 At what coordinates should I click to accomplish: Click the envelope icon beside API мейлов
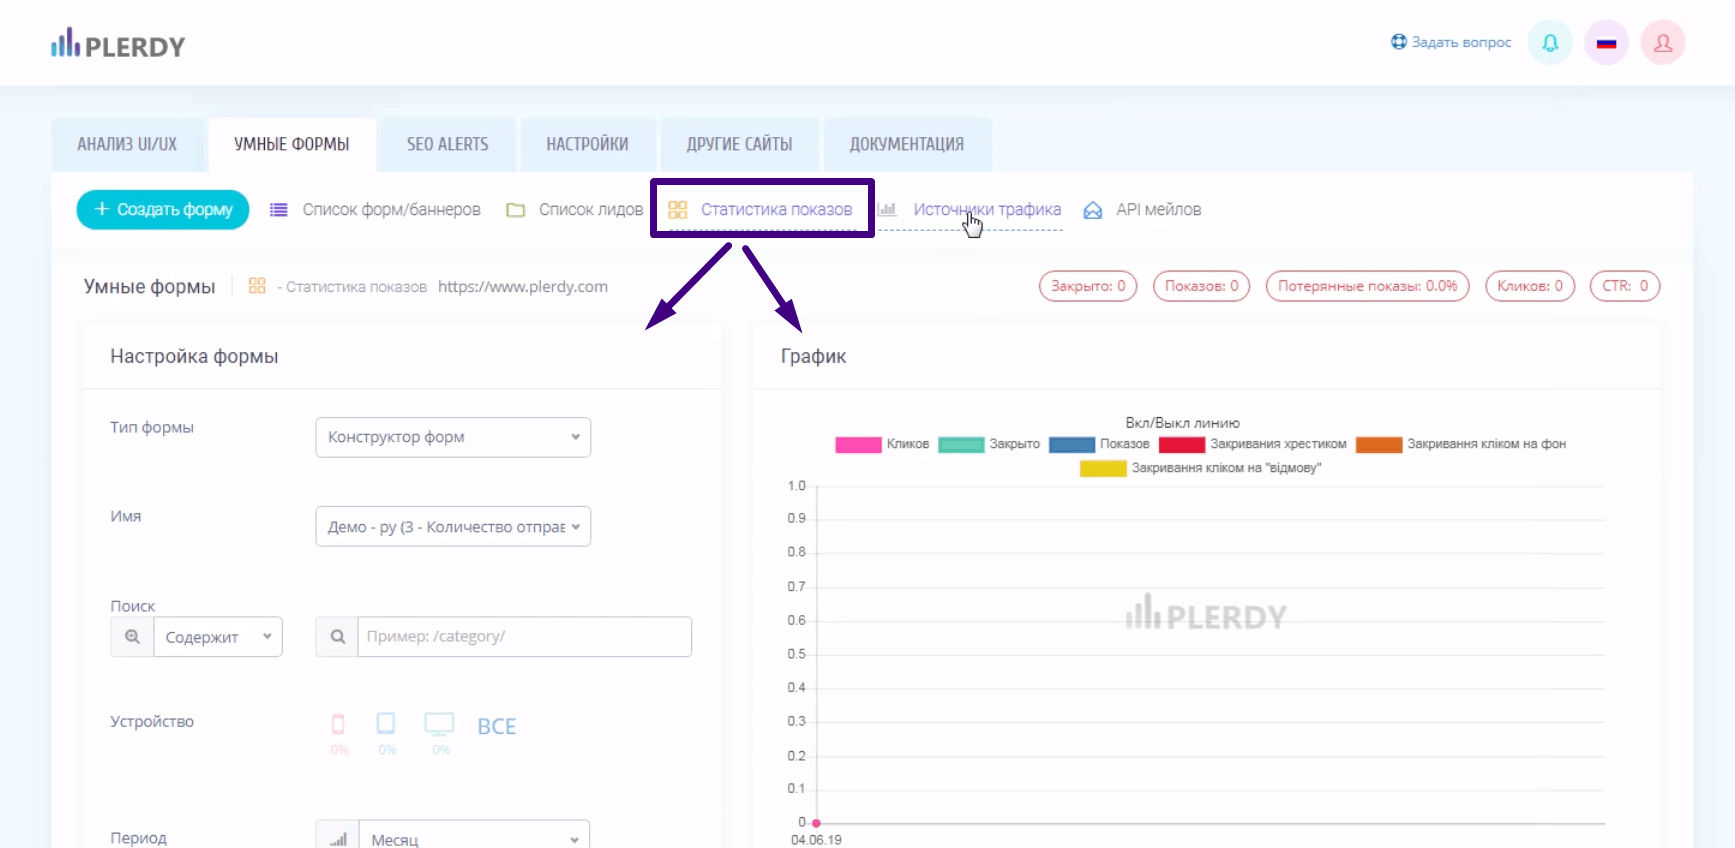(1093, 210)
